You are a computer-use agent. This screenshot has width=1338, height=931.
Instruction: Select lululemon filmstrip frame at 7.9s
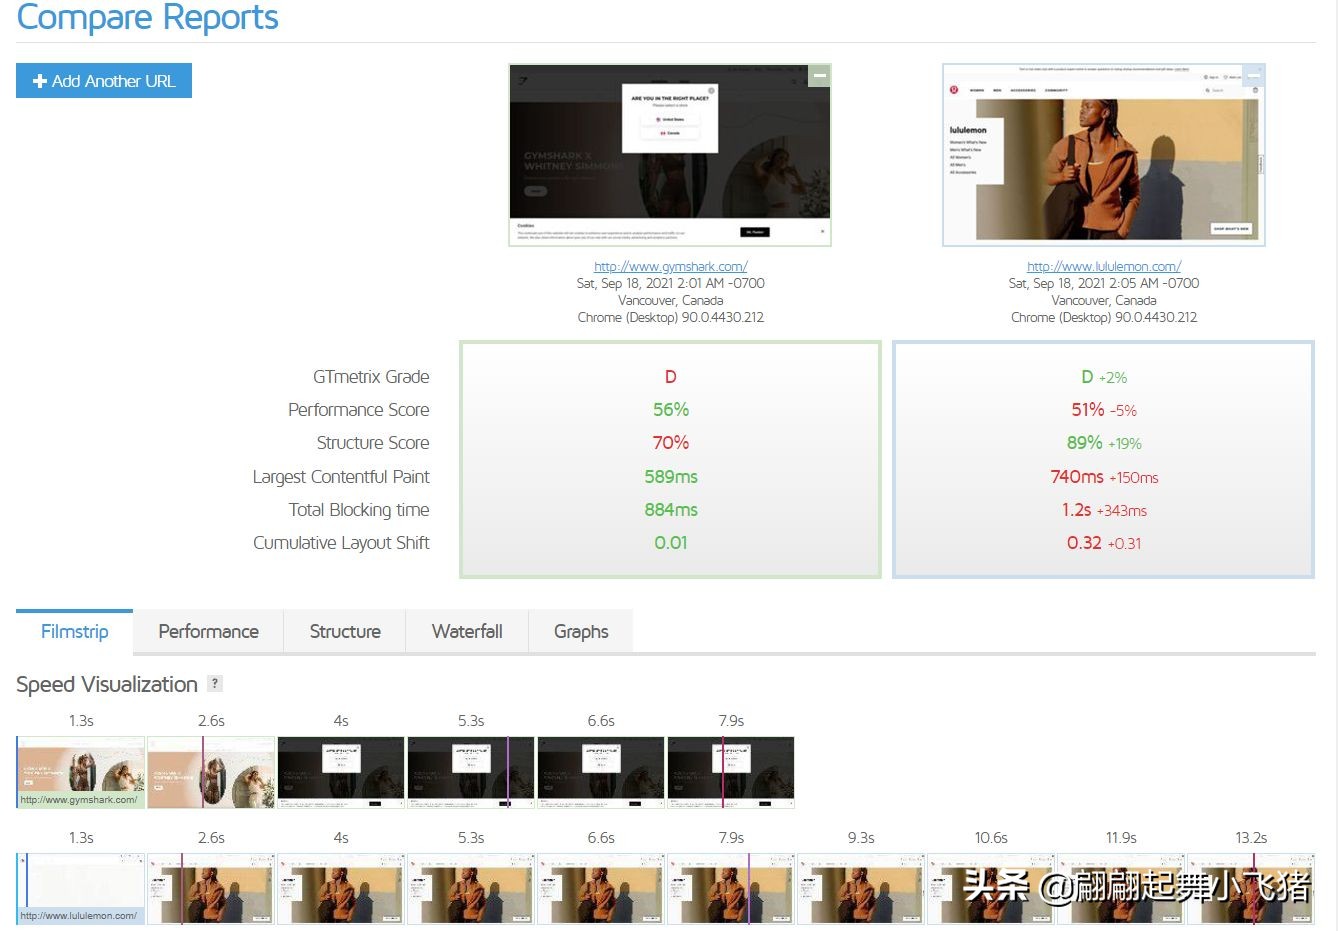[x=731, y=888]
